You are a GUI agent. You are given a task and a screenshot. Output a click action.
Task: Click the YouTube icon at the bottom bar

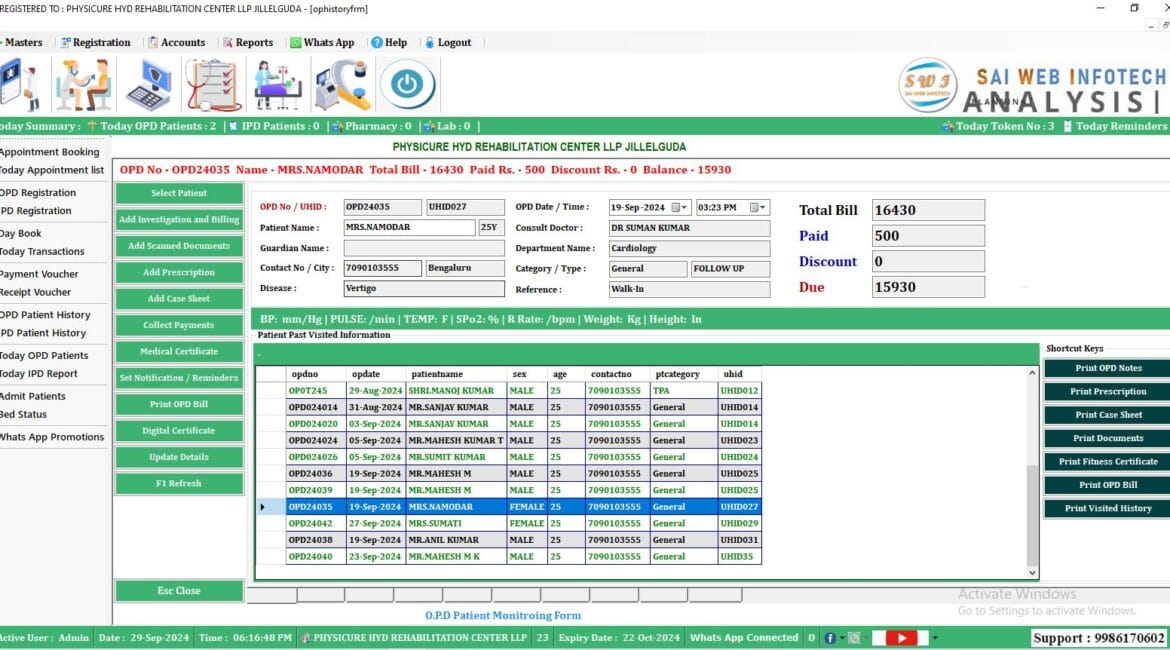click(901, 638)
